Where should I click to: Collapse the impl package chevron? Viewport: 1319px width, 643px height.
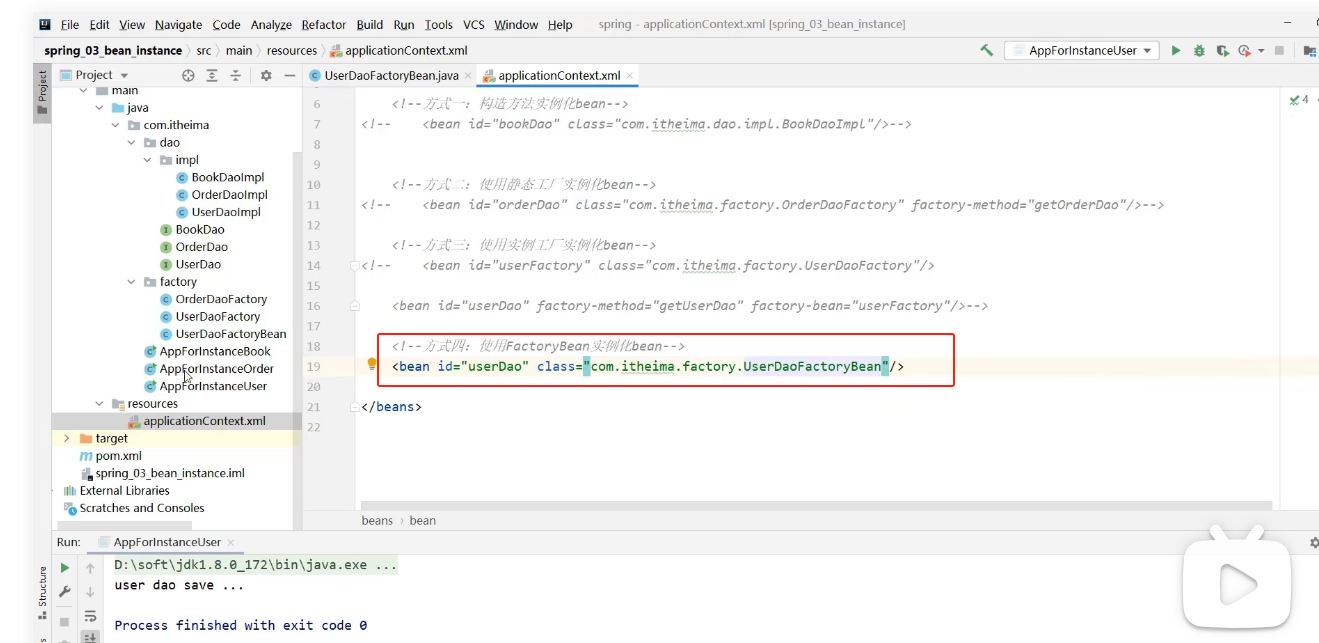pos(148,160)
